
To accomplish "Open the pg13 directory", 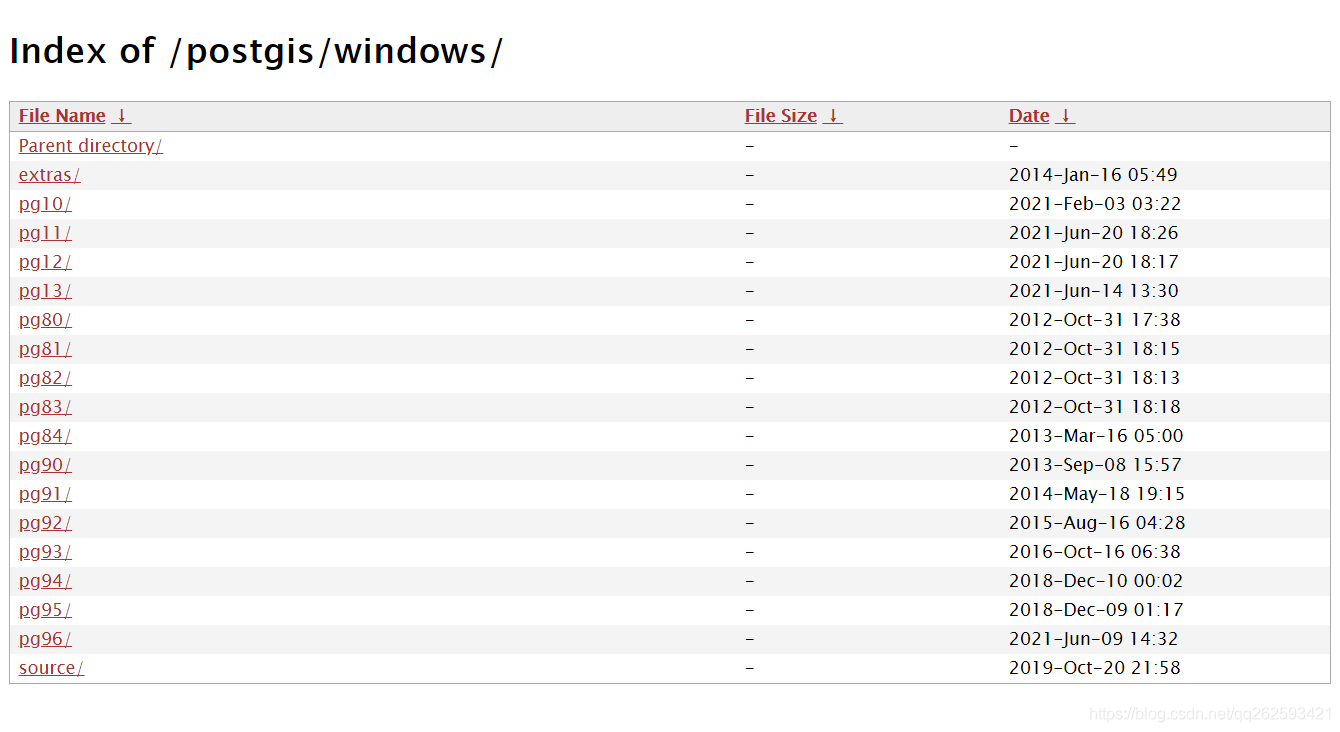I will (x=44, y=290).
